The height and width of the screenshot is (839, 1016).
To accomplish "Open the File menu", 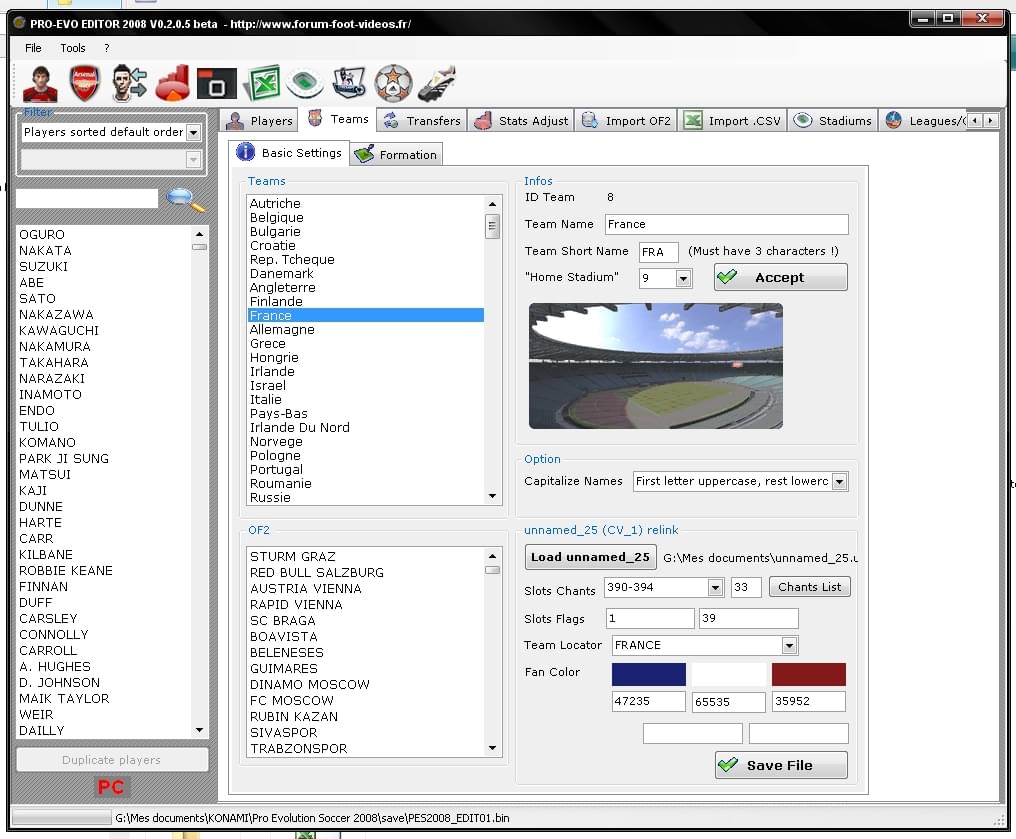I will tap(33, 48).
